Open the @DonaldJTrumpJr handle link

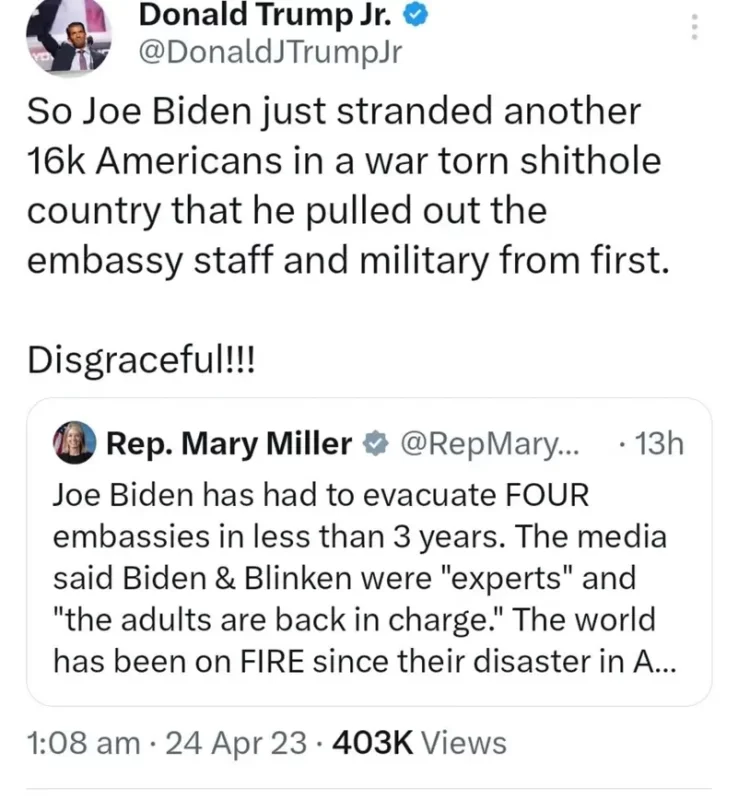tap(266, 52)
